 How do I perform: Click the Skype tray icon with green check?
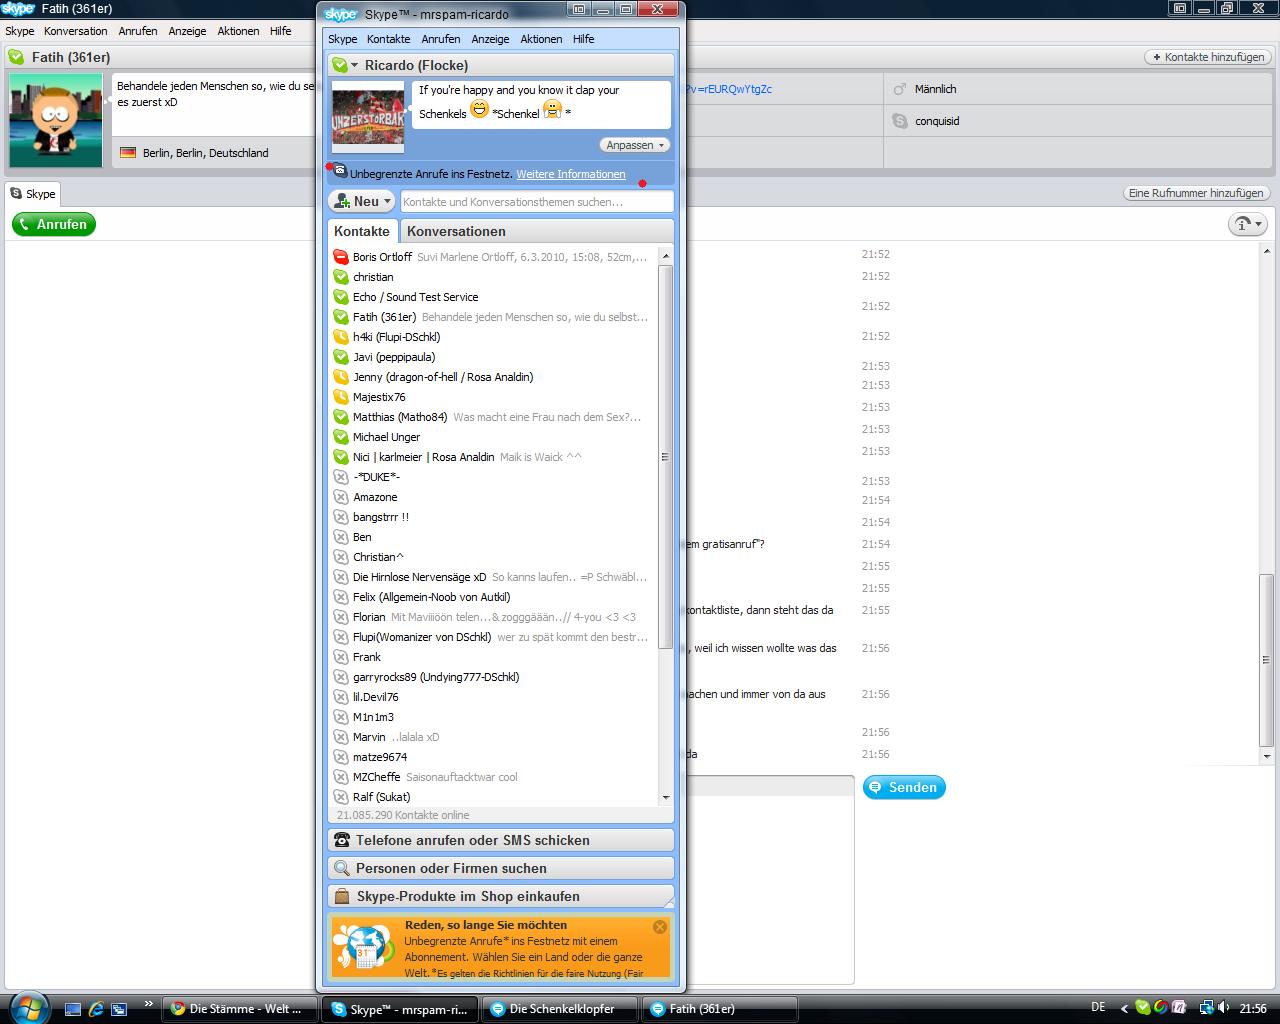click(1142, 1008)
